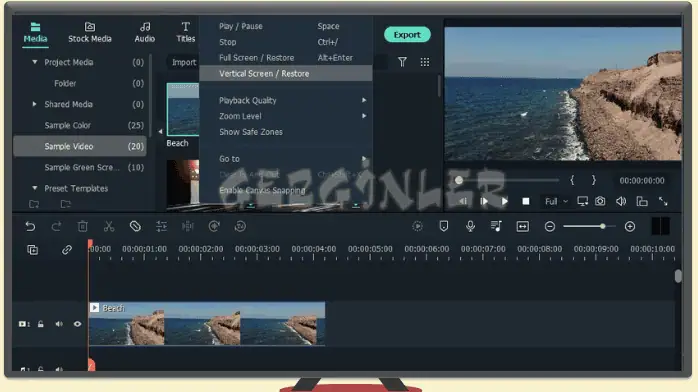Open preview volume speaker icon
698x392 pixels.
[x=621, y=201]
